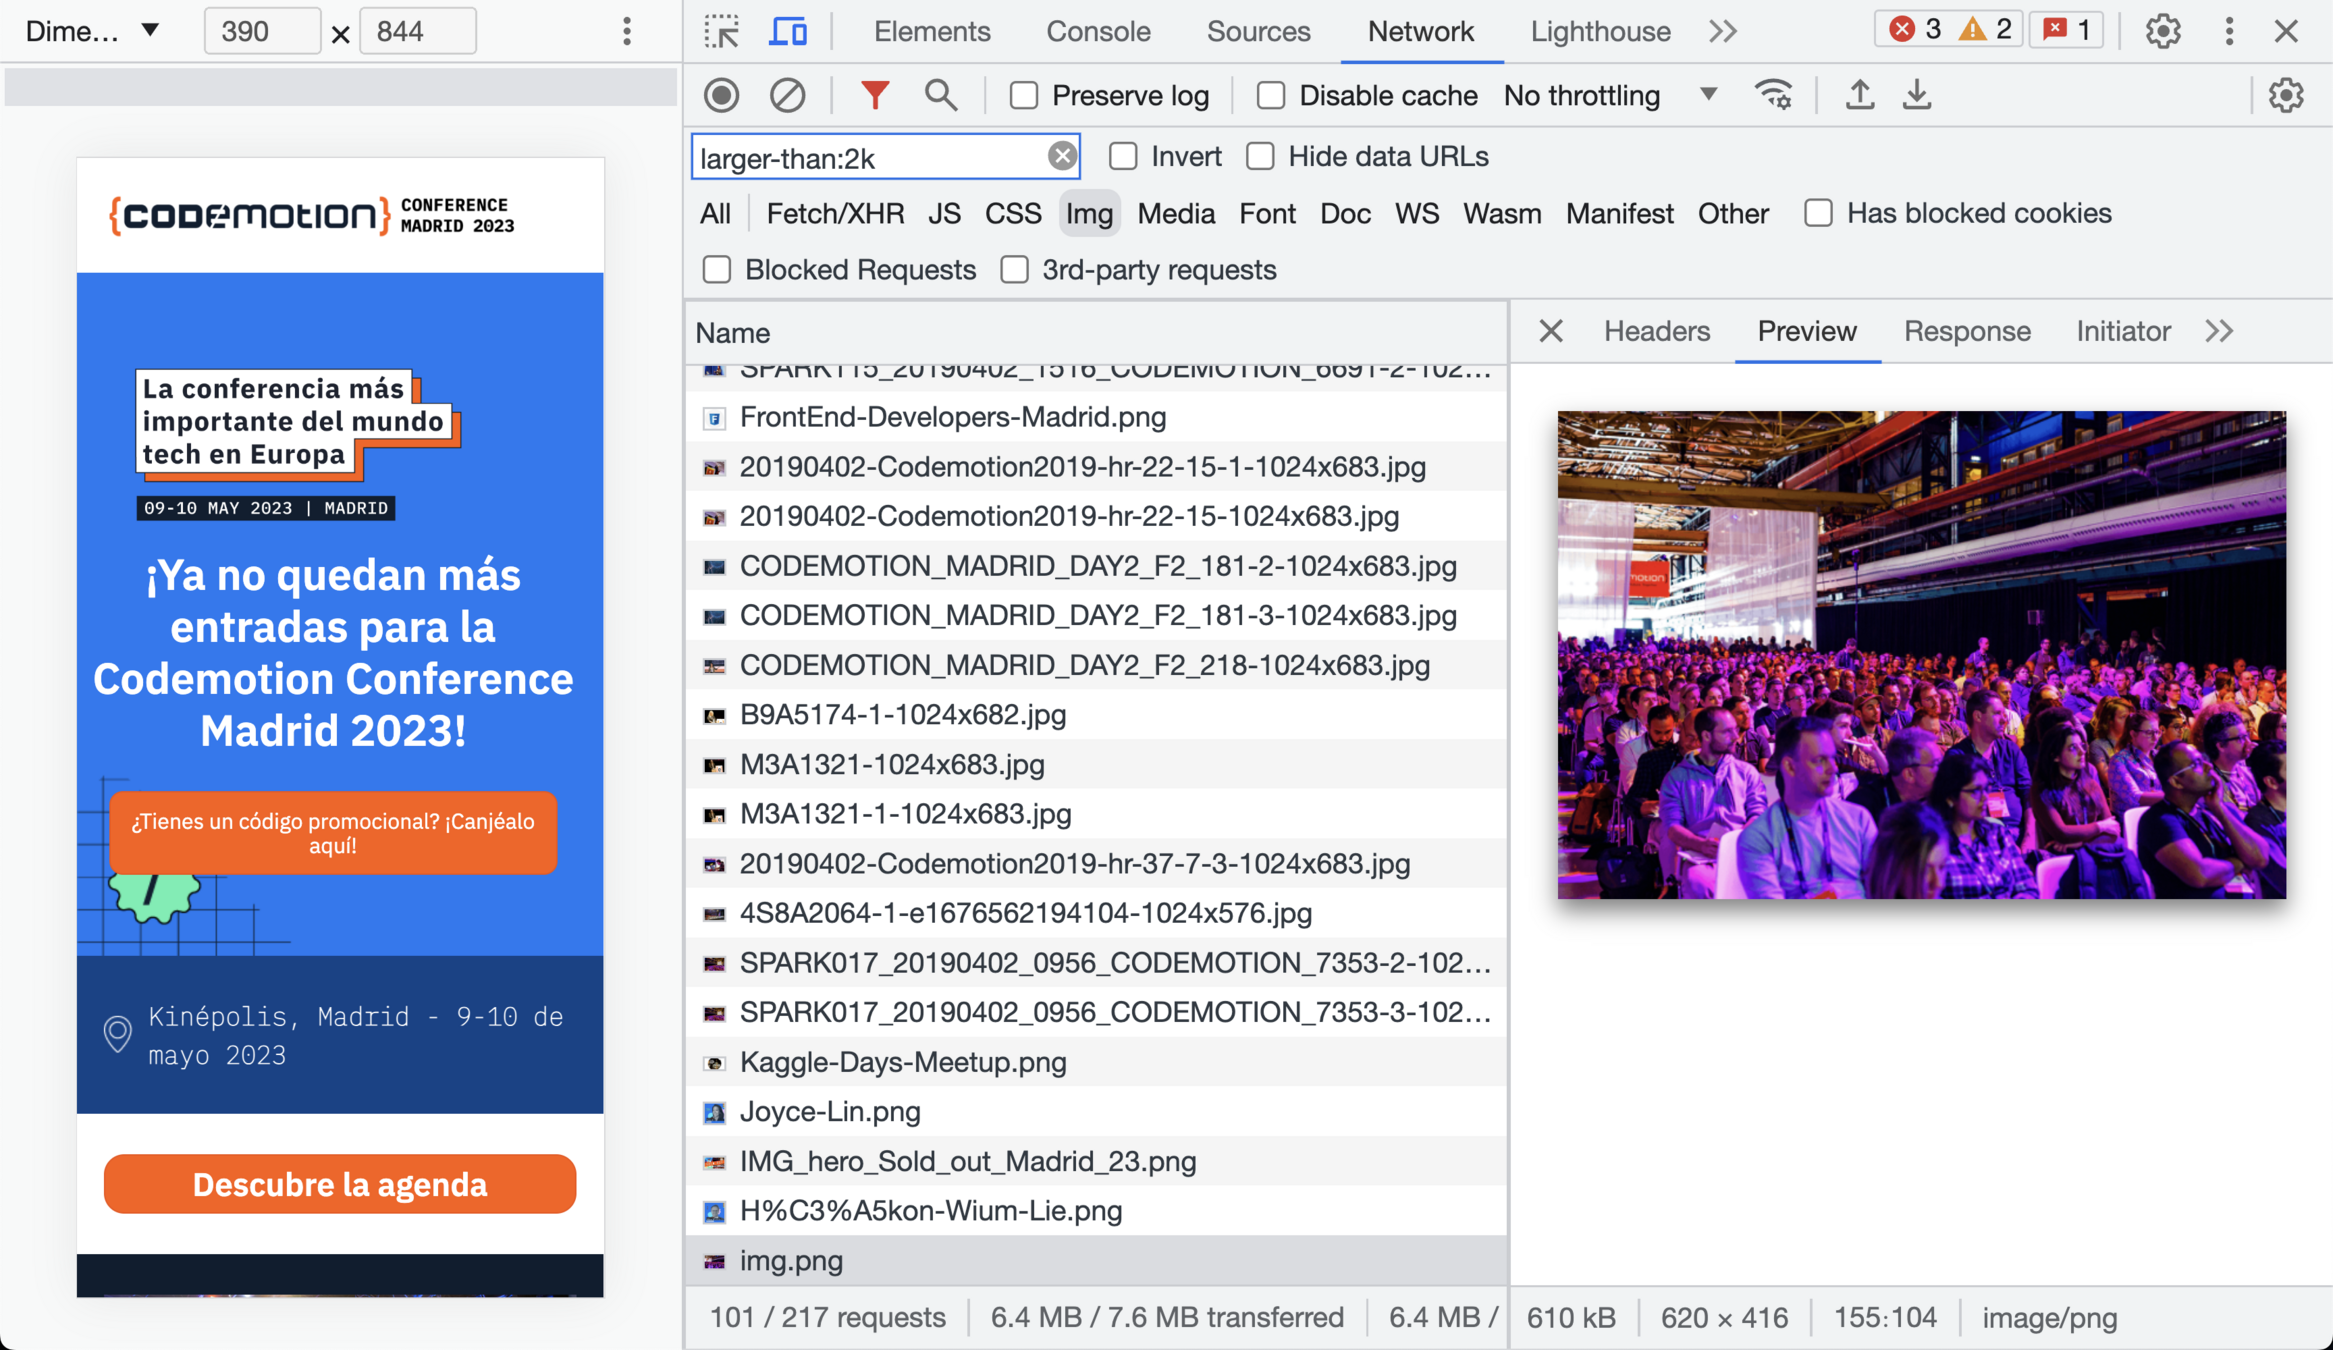Switch to the Console tab
The width and height of the screenshot is (2333, 1350).
[x=1098, y=31]
